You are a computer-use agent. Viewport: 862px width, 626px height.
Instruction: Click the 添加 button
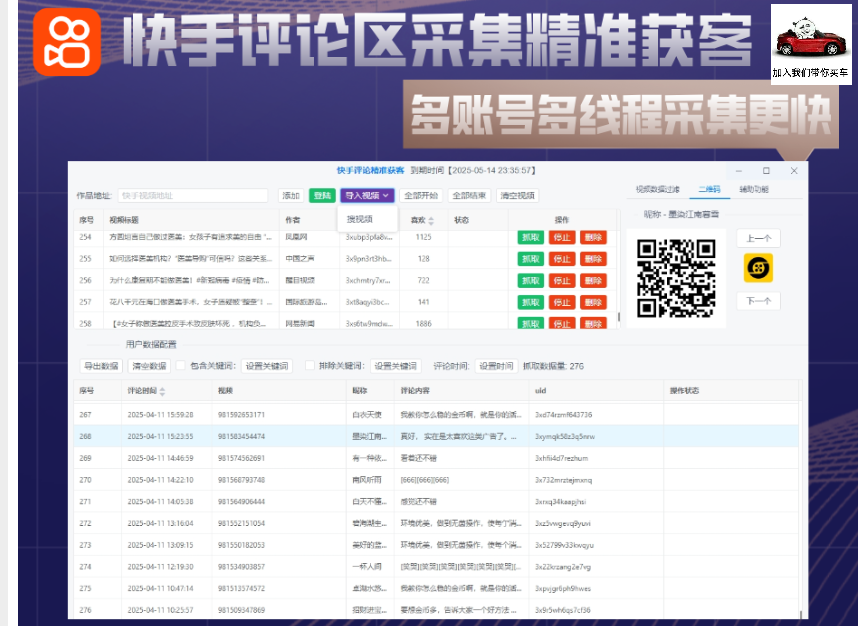(291, 196)
